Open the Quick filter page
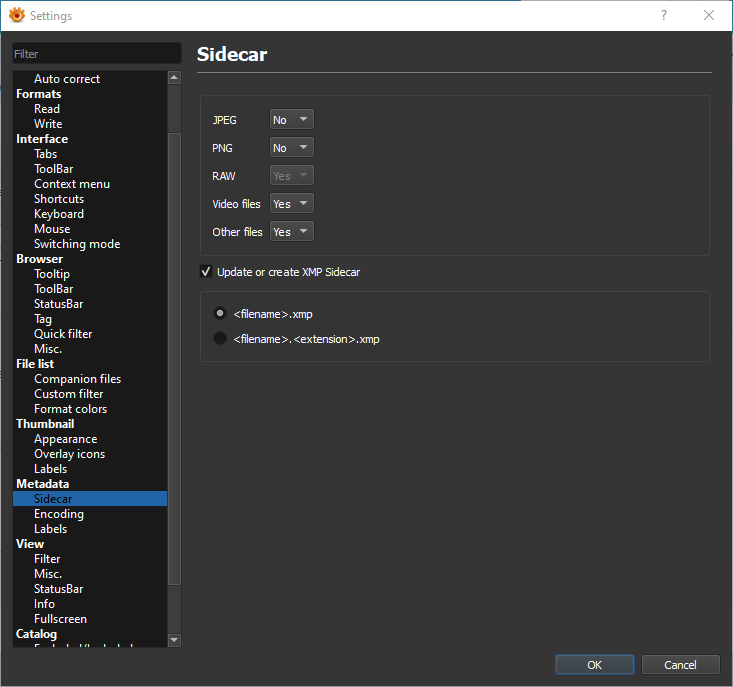Viewport: 733px width, 687px height. click(63, 334)
